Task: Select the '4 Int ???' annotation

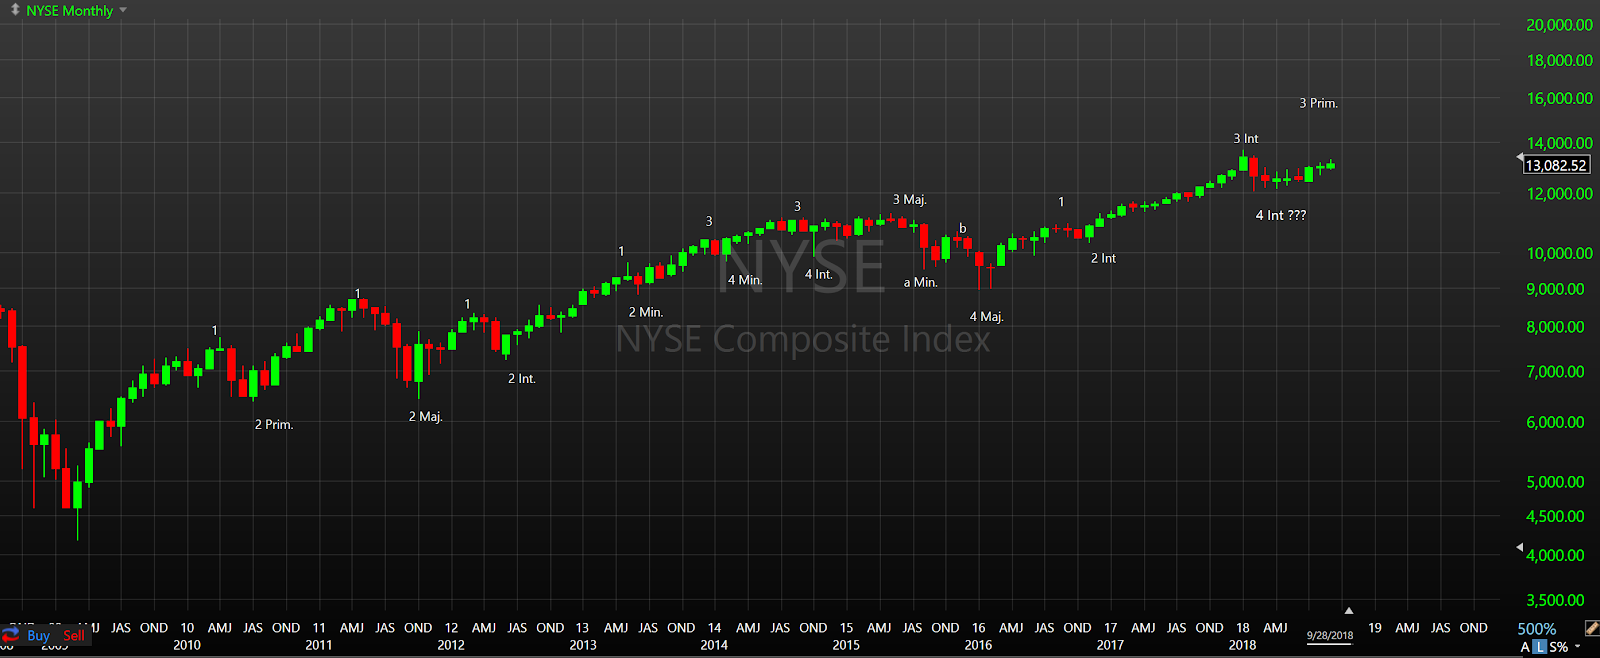Action: (1280, 215)
